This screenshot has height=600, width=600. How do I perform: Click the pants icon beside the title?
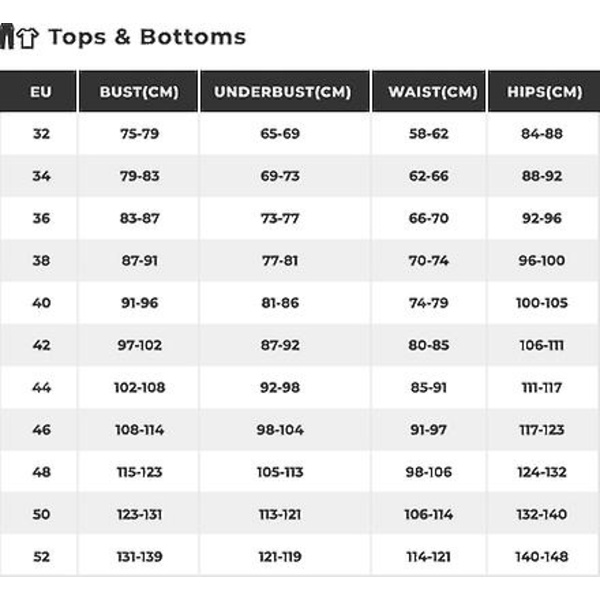(8, 38)
